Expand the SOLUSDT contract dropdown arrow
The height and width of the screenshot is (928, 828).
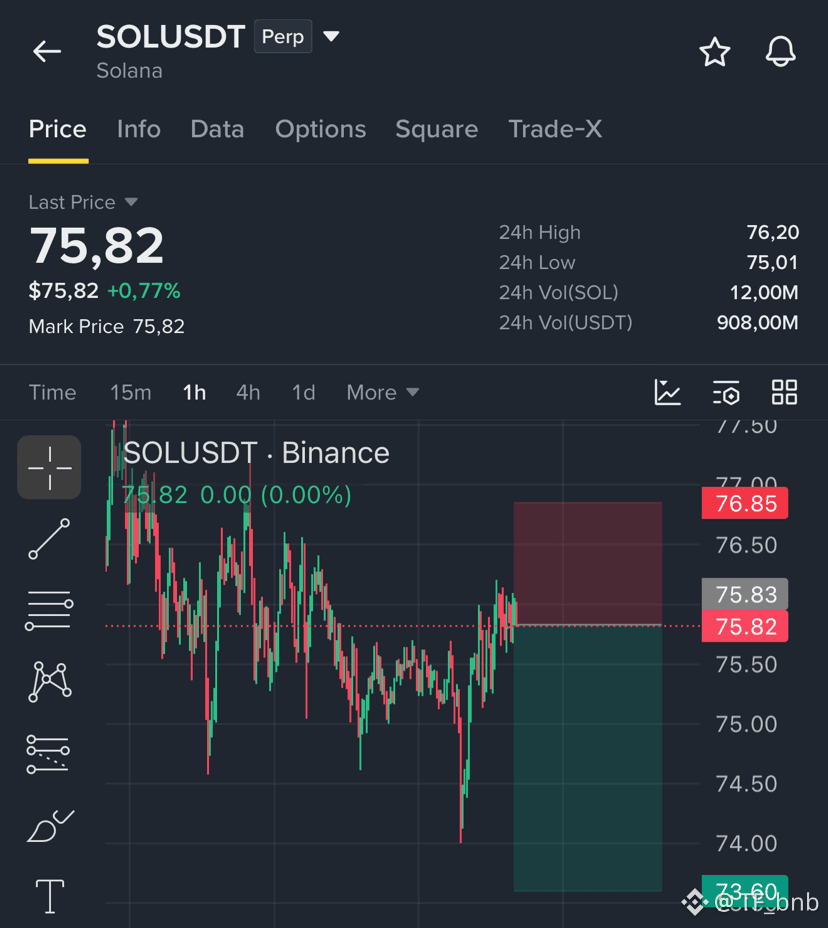pyautogui.click(x=331, y=37)
